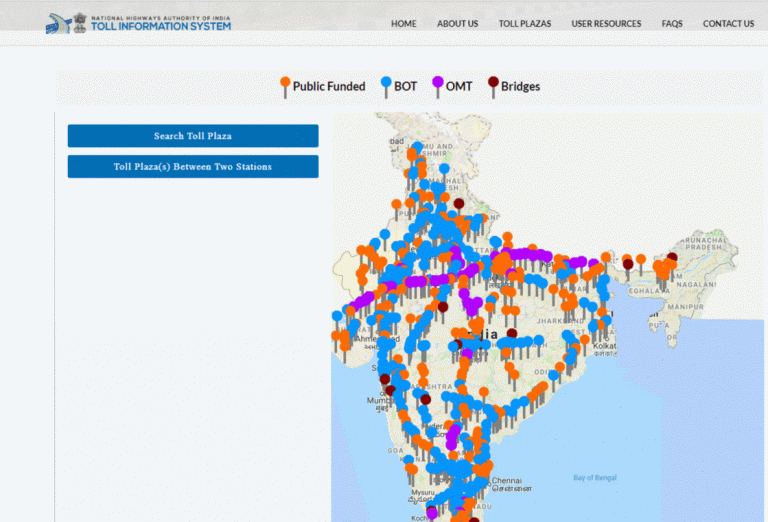Click the 'OMT' legend text
Image resolution: width=768 pixels, height=522 pixels.
click(459, 87)
